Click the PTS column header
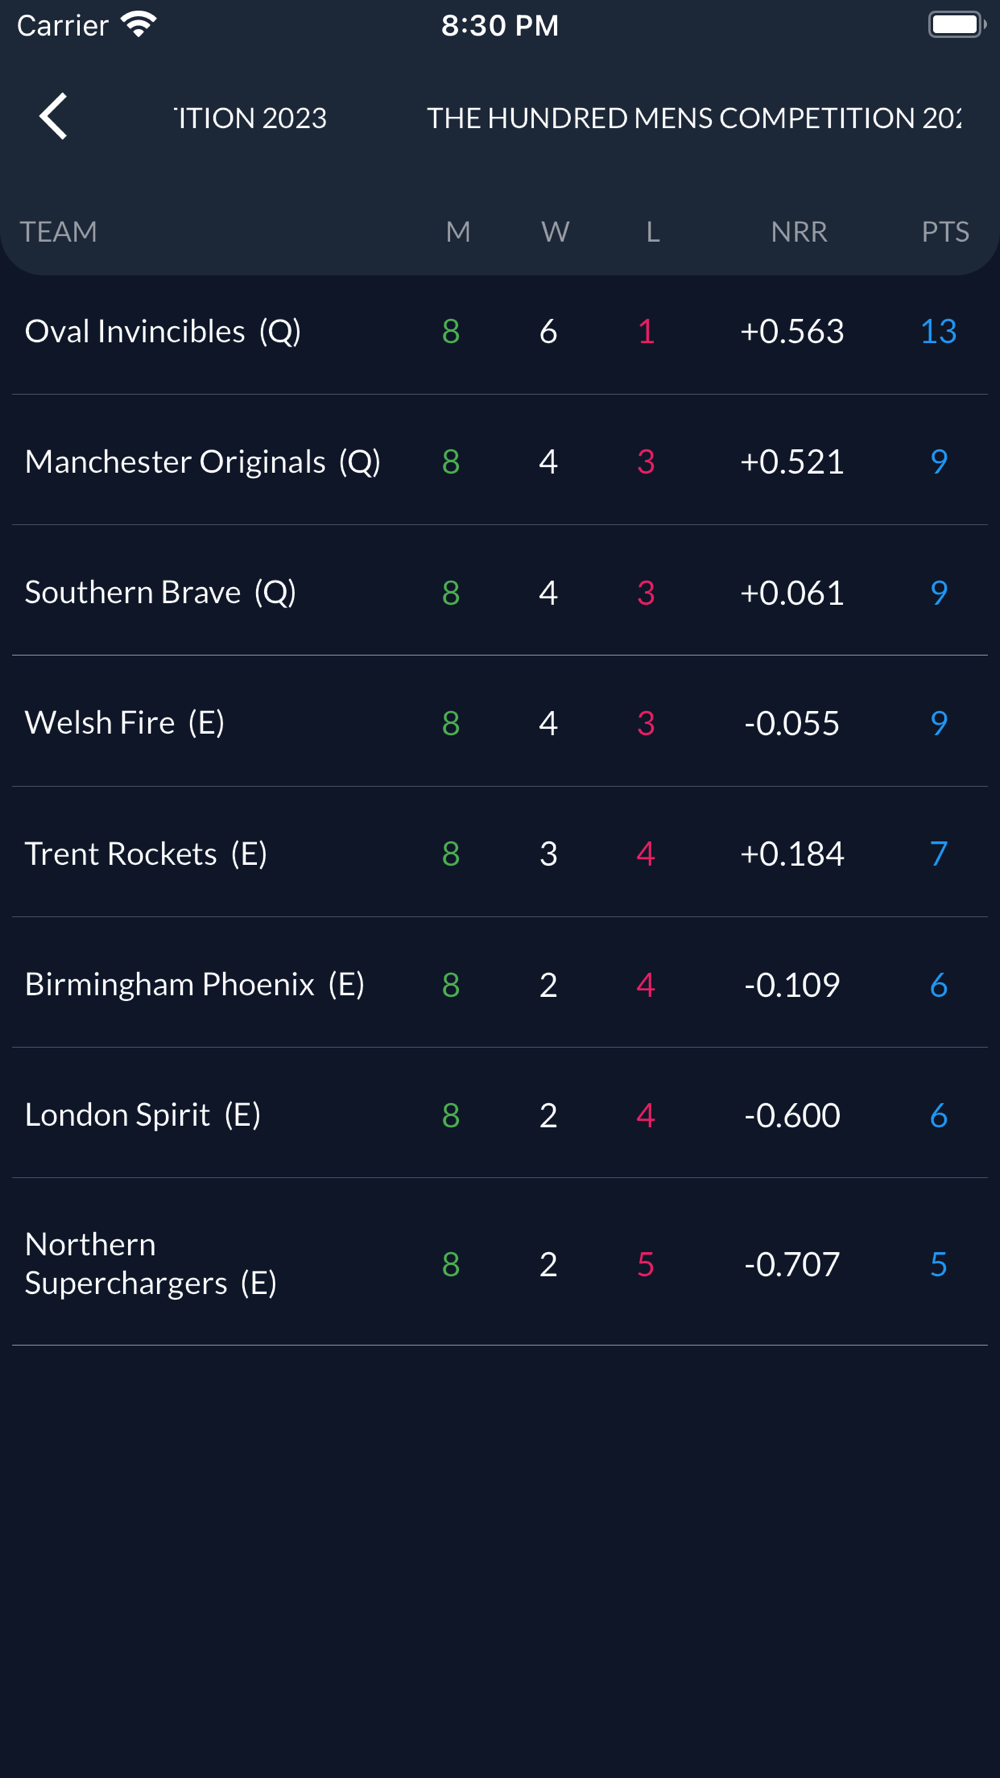 944,232
